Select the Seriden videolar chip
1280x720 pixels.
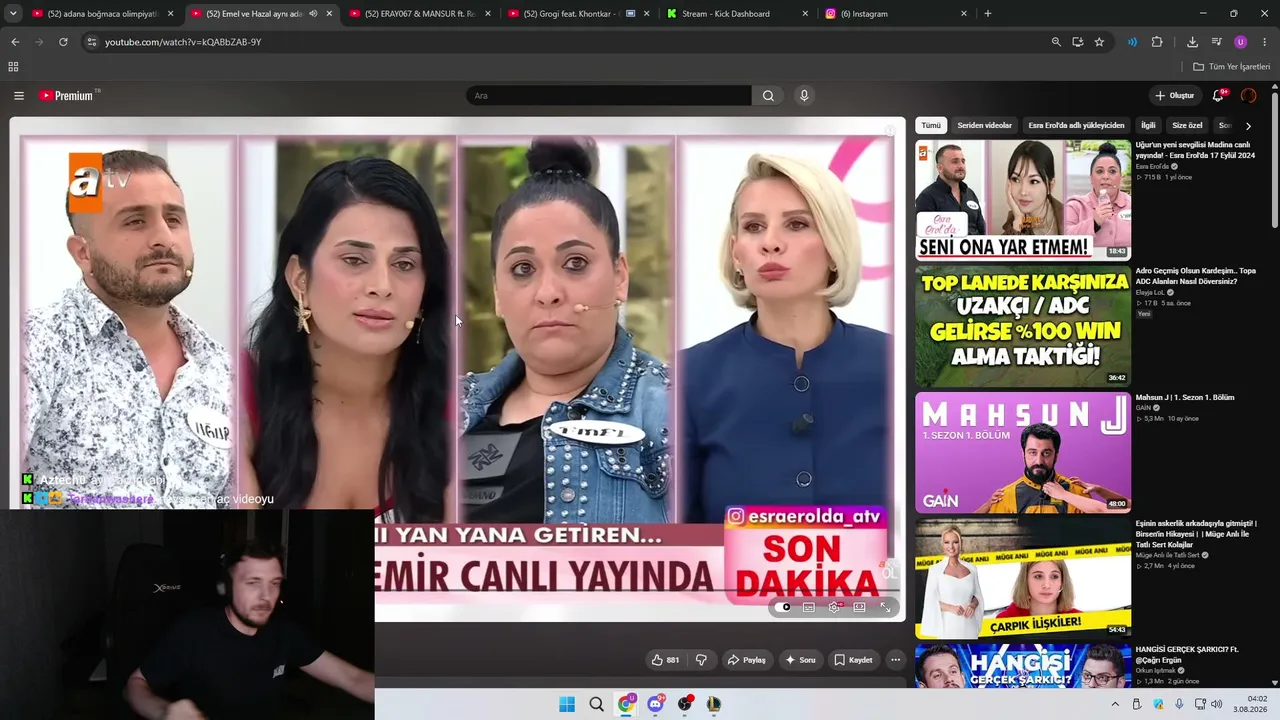pyautogui.click(x=985, y=126)
